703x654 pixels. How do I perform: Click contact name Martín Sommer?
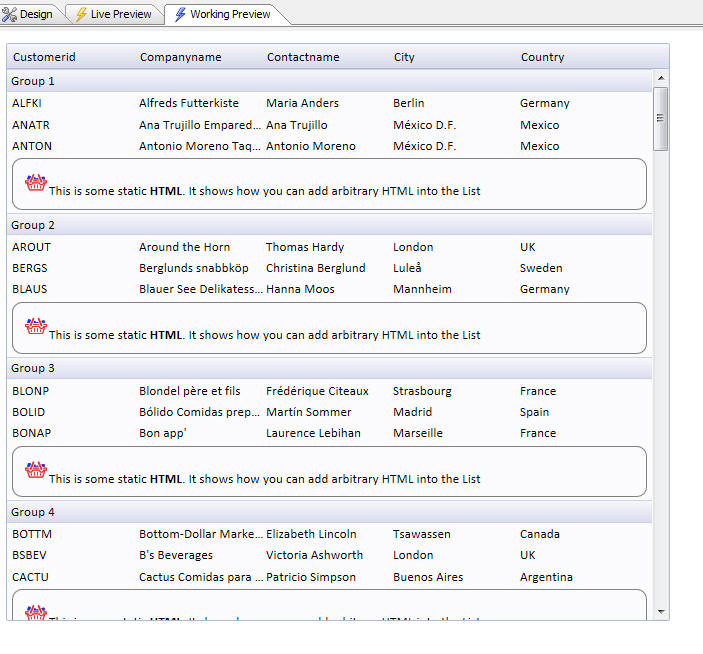(309, 412)
